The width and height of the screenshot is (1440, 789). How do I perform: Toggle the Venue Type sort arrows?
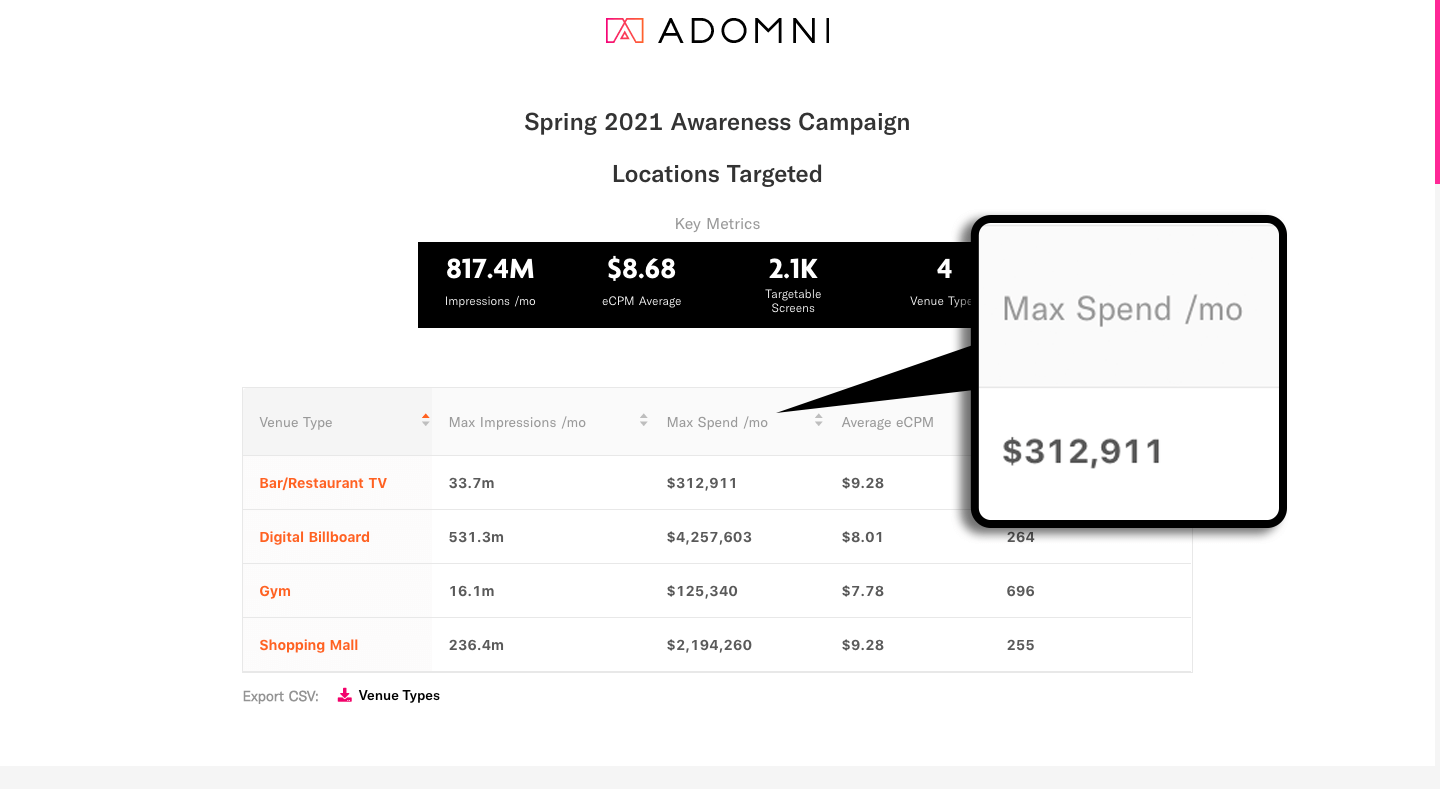(x=426, y=421)
